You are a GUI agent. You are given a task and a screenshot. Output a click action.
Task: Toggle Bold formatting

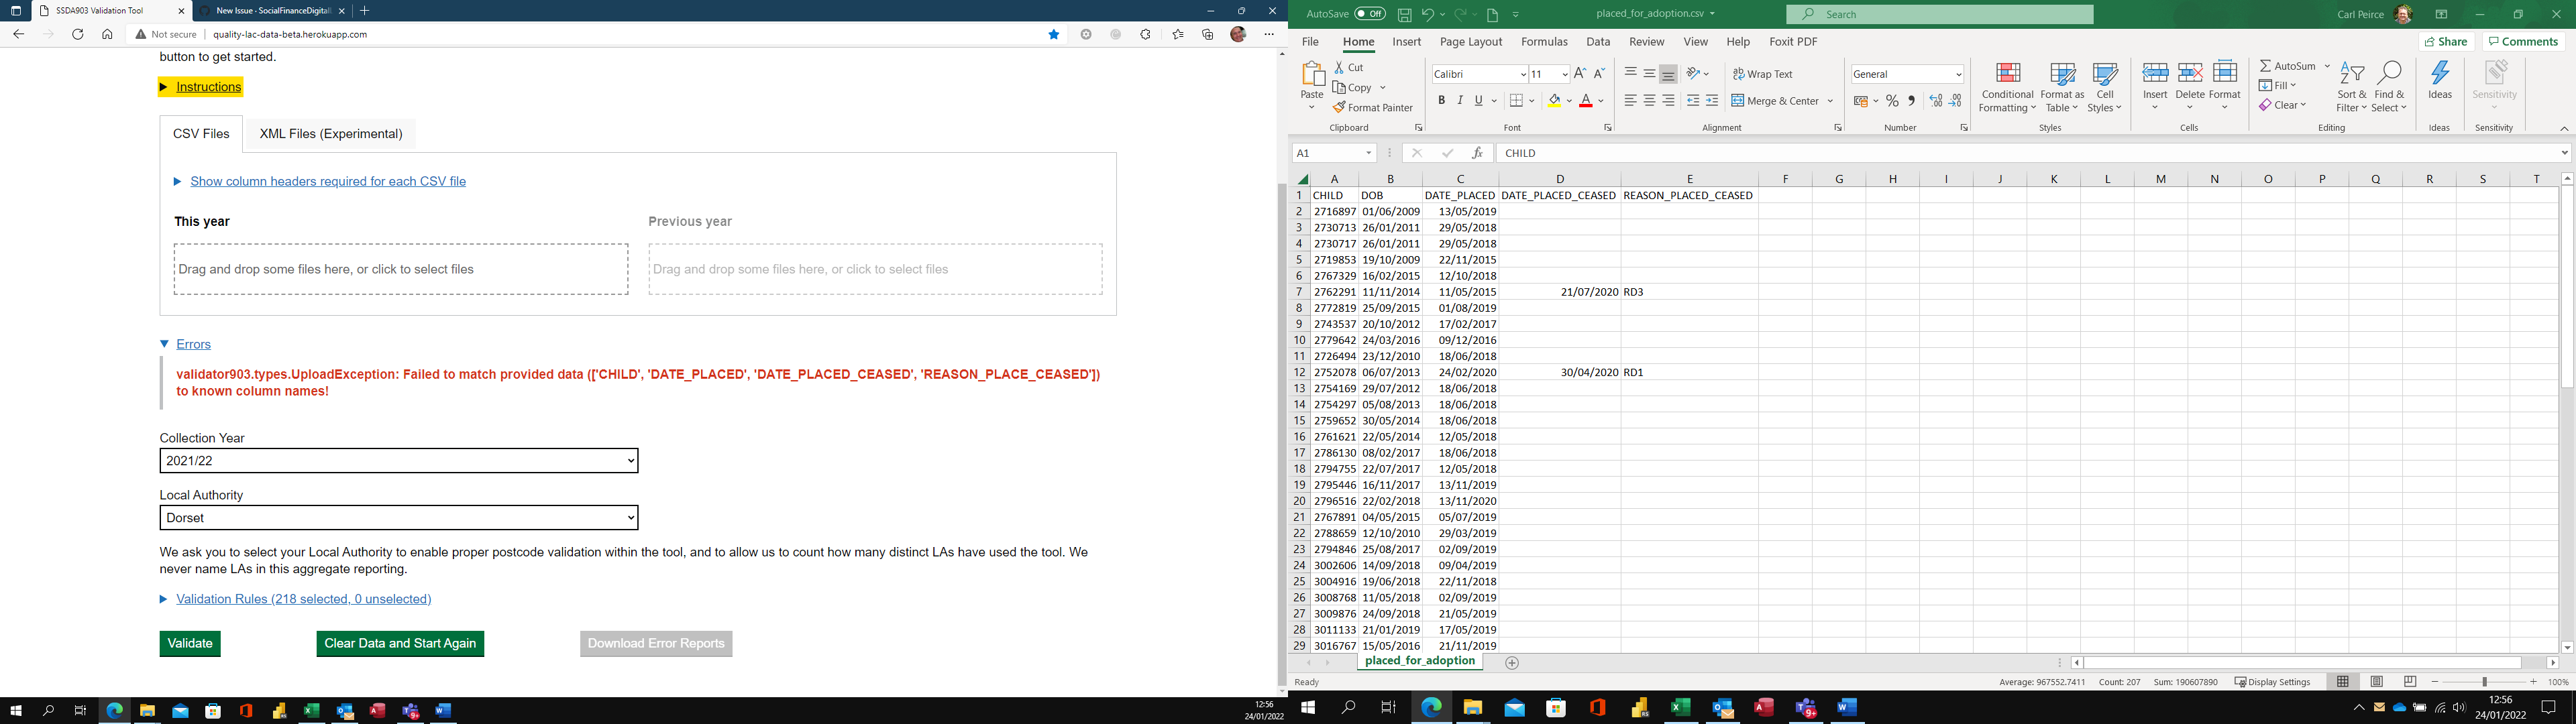tap(1442, 100)
